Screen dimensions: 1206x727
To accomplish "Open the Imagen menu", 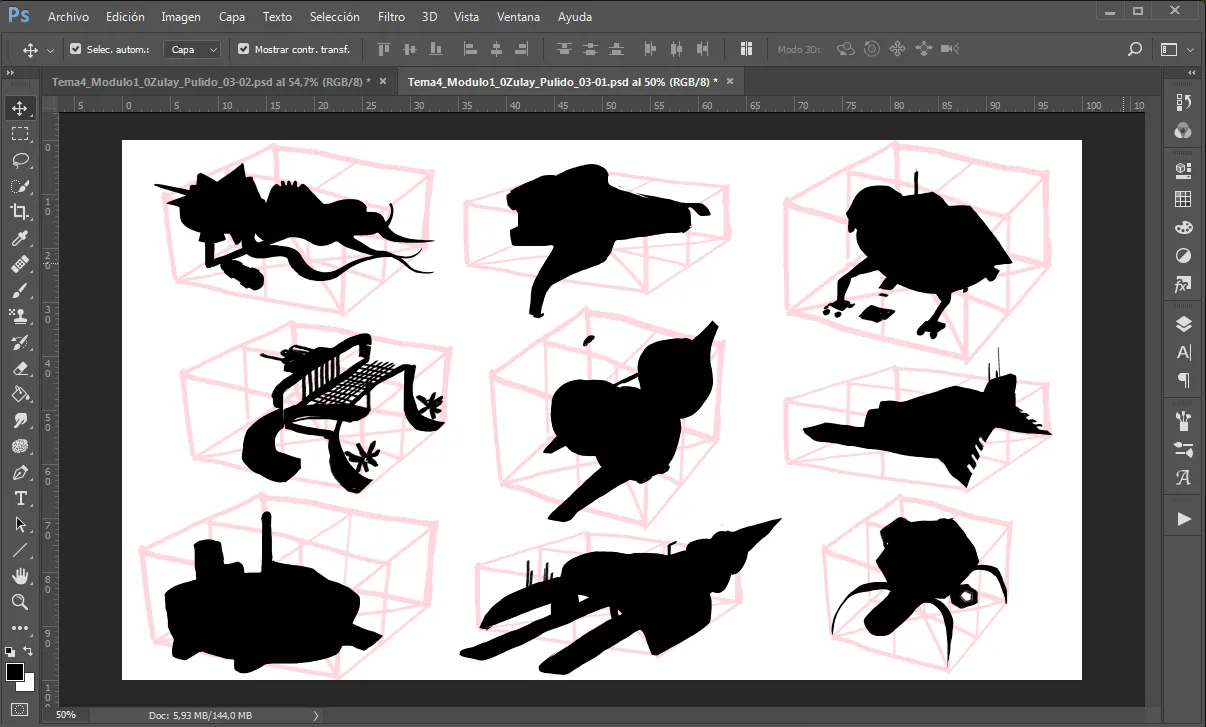I will (181, 17).
